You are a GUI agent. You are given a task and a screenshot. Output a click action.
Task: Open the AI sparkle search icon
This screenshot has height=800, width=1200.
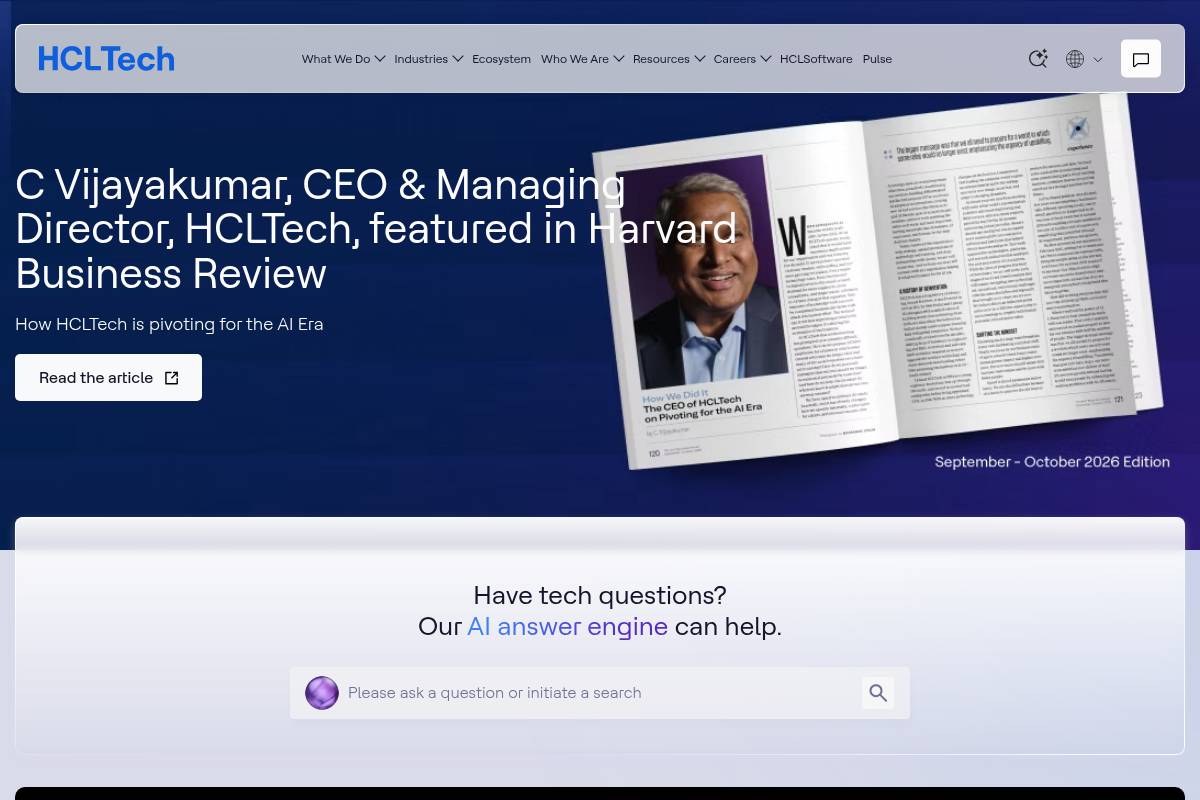pos(1038,59)
